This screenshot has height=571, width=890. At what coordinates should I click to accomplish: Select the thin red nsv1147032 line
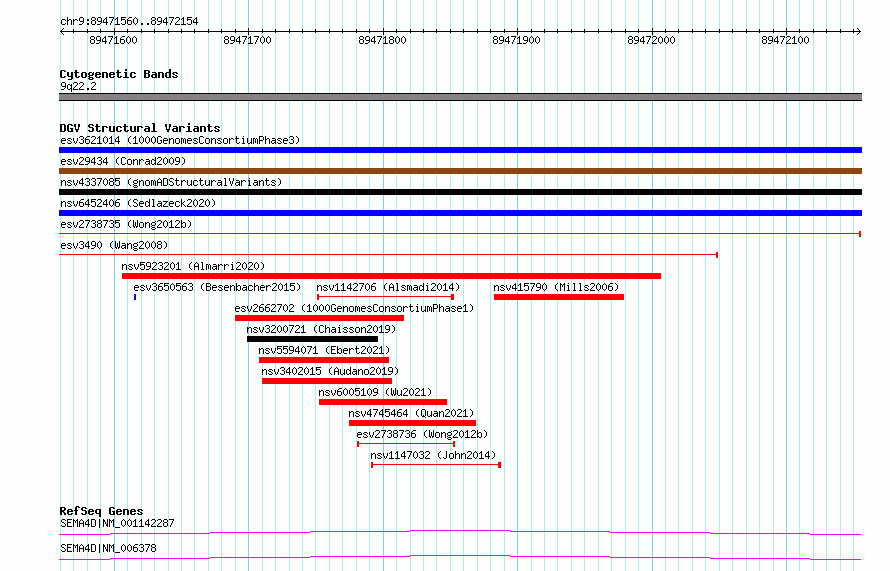click(x=436, y=465)
